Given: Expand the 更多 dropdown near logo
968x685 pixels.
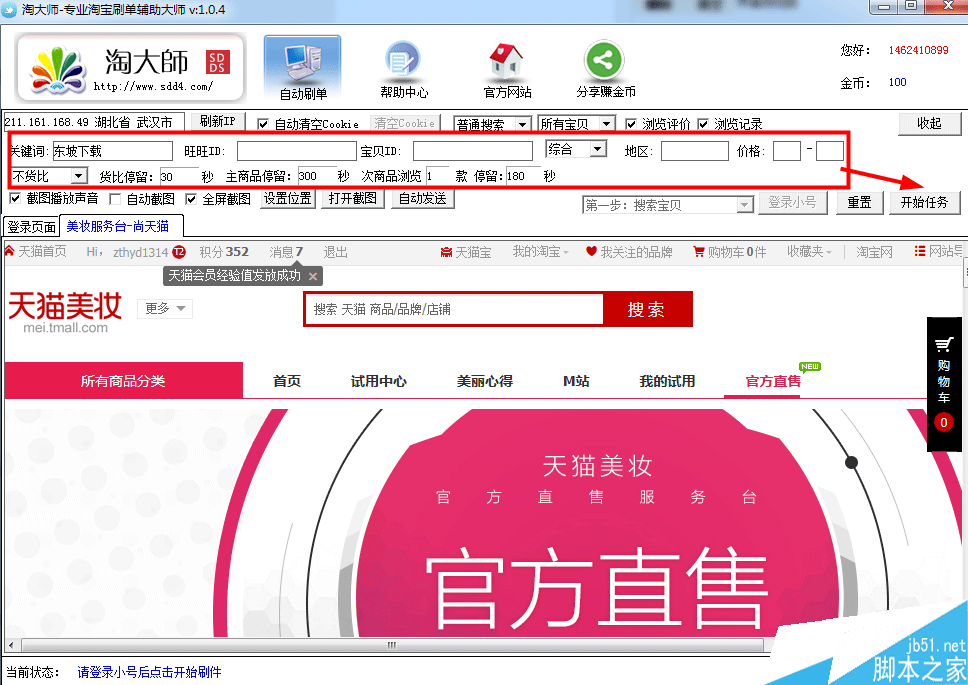Looking at the screenshot, I should tap(165, 308).
